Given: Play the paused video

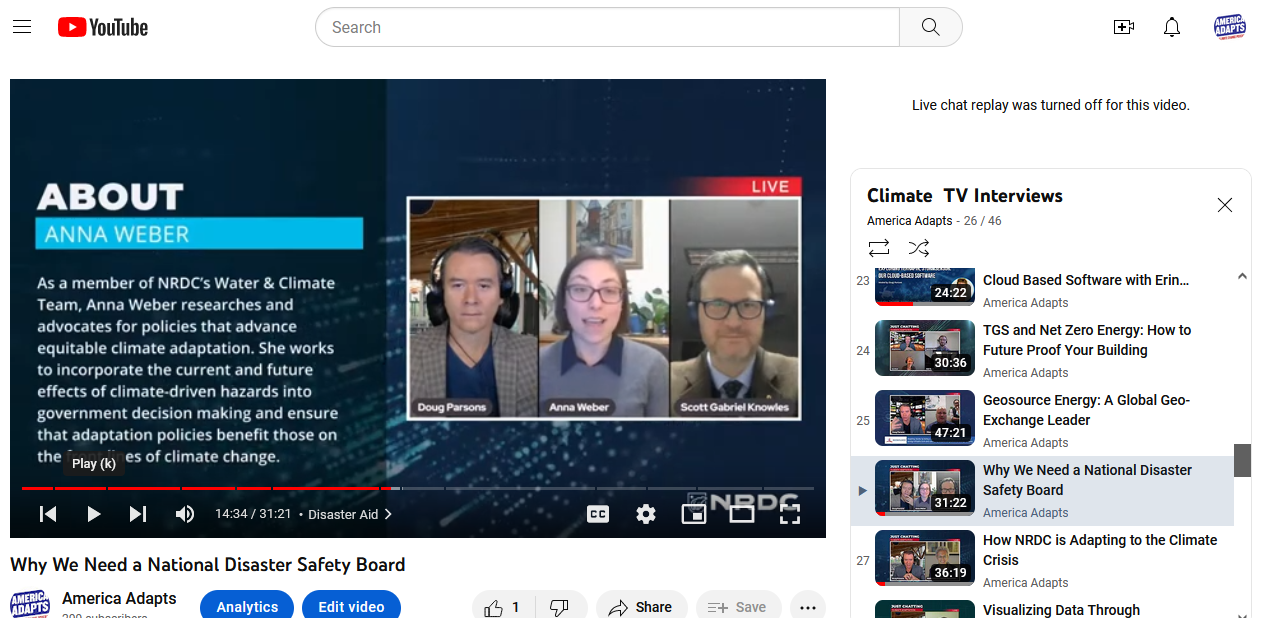Looking at the screenshot, I should pos(93,514).
